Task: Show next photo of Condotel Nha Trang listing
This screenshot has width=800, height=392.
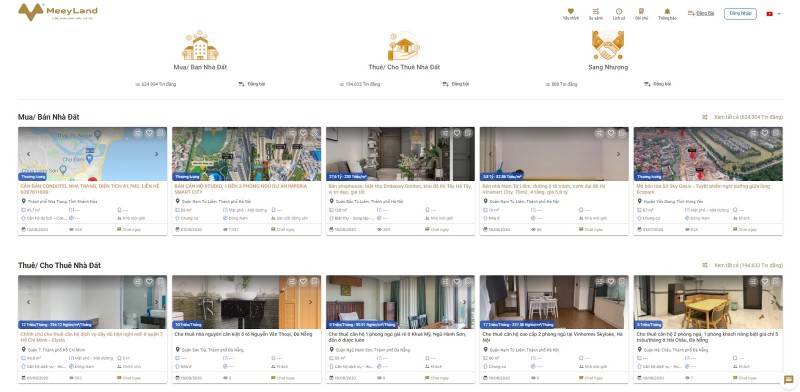Action: [157, 154]
